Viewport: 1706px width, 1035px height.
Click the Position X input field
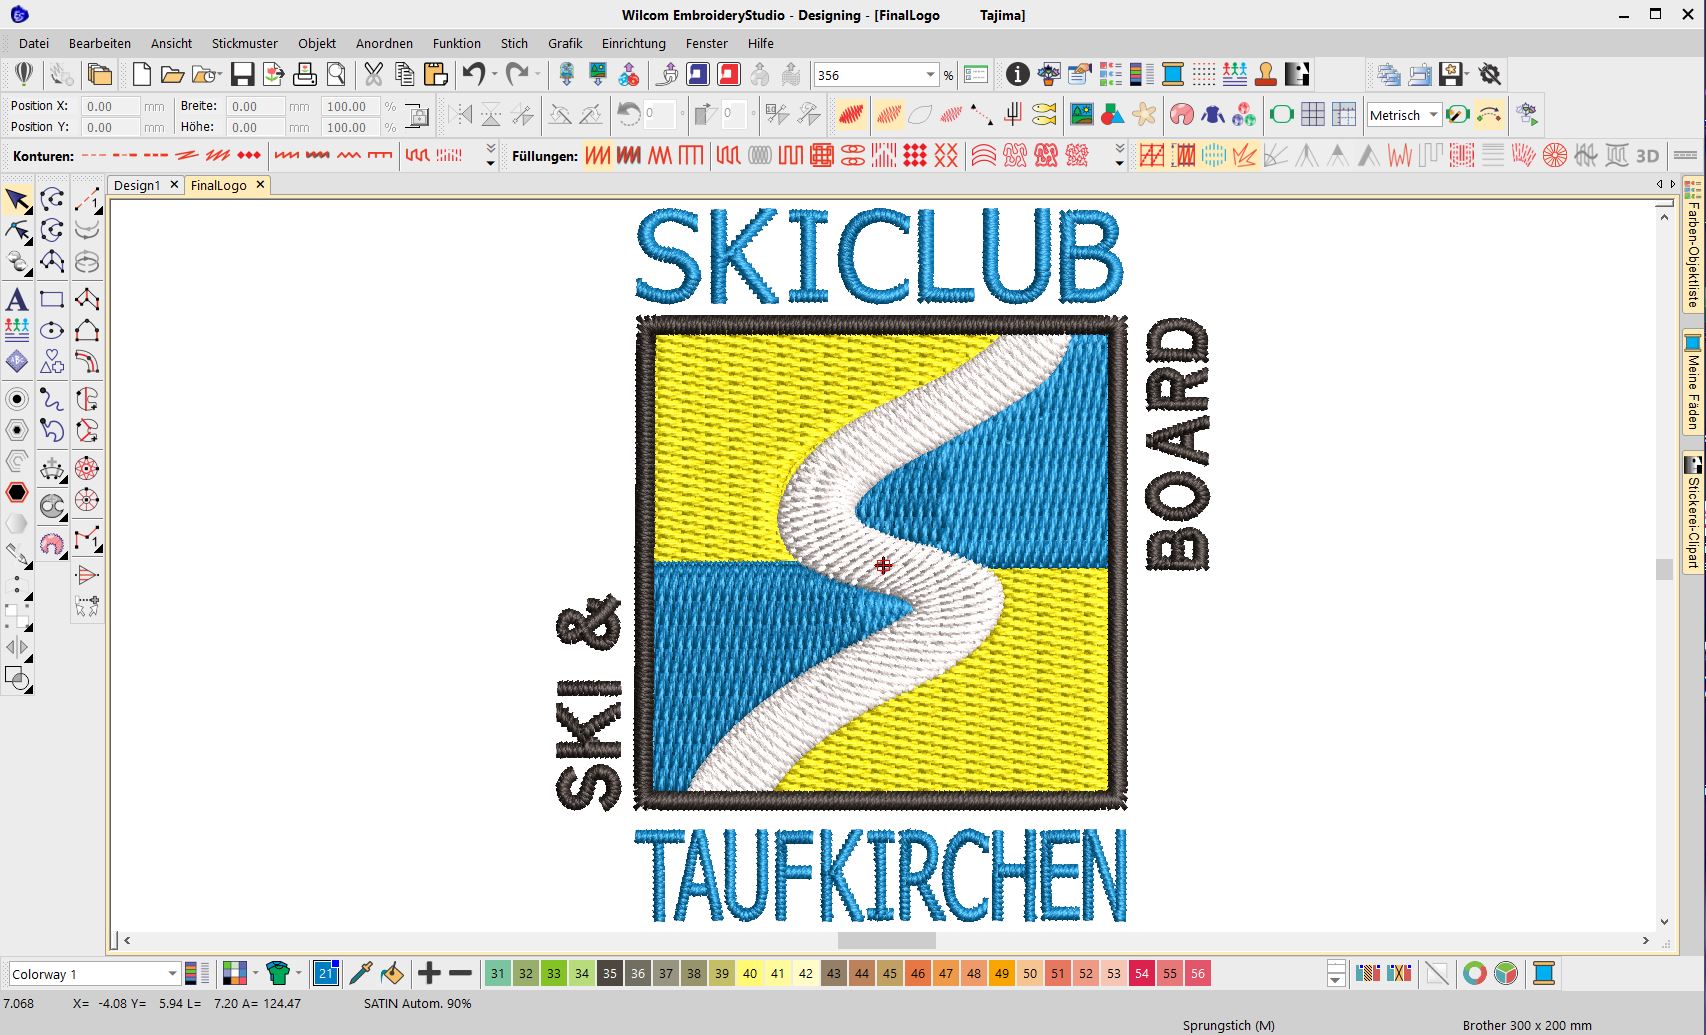point(110,106)
